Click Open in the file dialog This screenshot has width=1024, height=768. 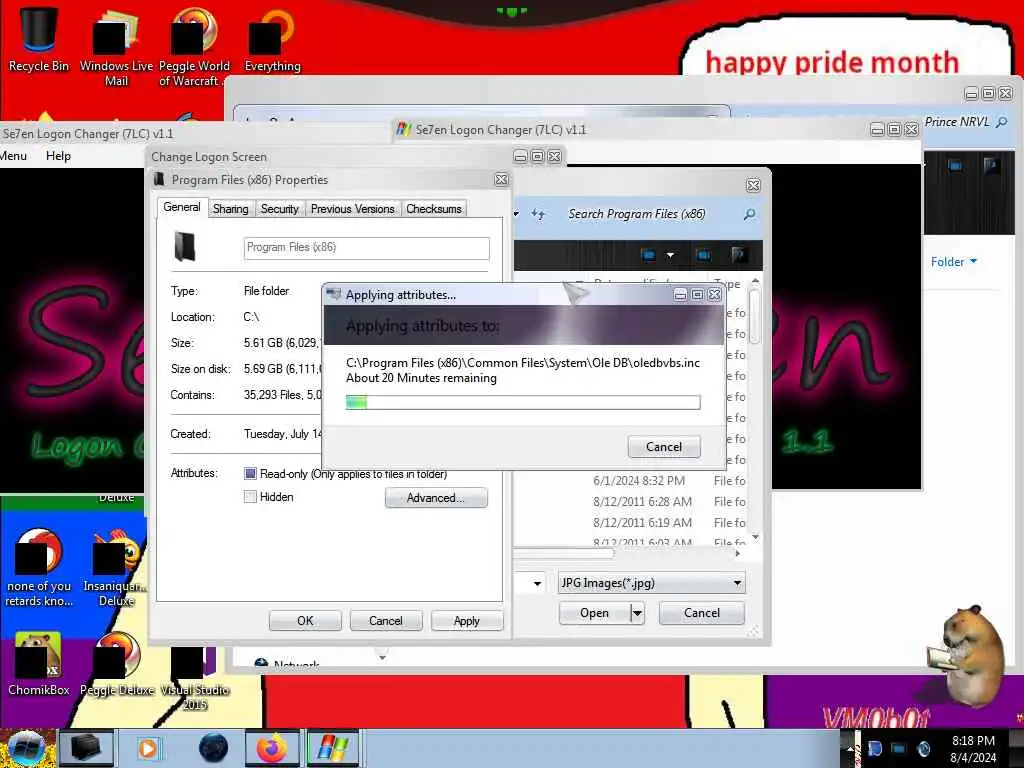click(x=594, y=613)
